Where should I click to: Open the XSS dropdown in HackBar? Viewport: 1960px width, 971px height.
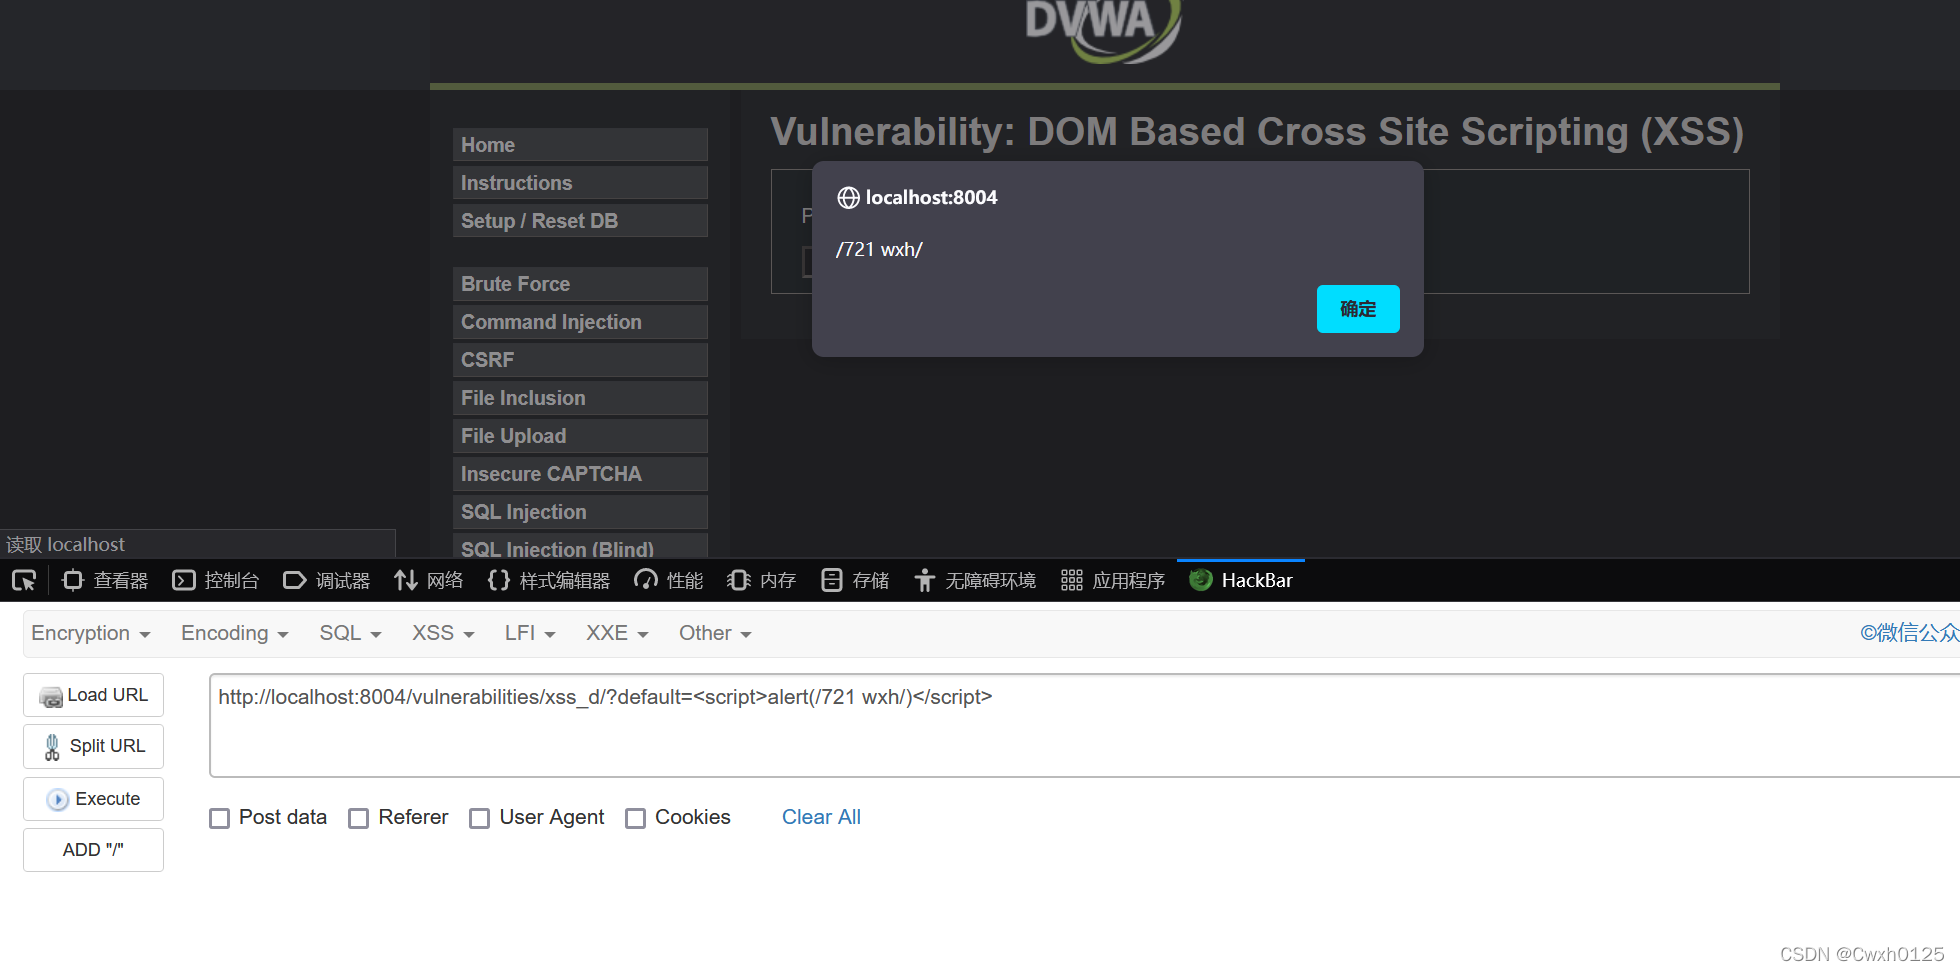(x=443, y=633)
